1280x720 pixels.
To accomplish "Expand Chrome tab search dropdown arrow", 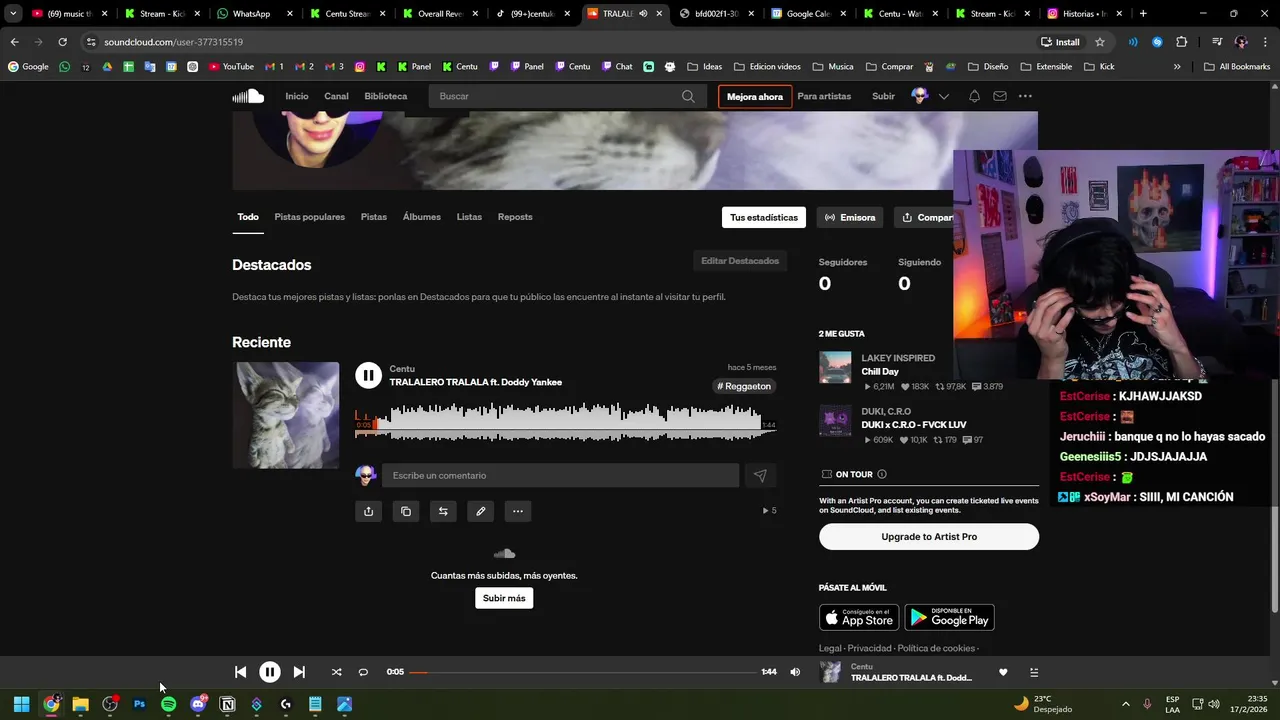I will pyautogui.click(x=13, y=14).
